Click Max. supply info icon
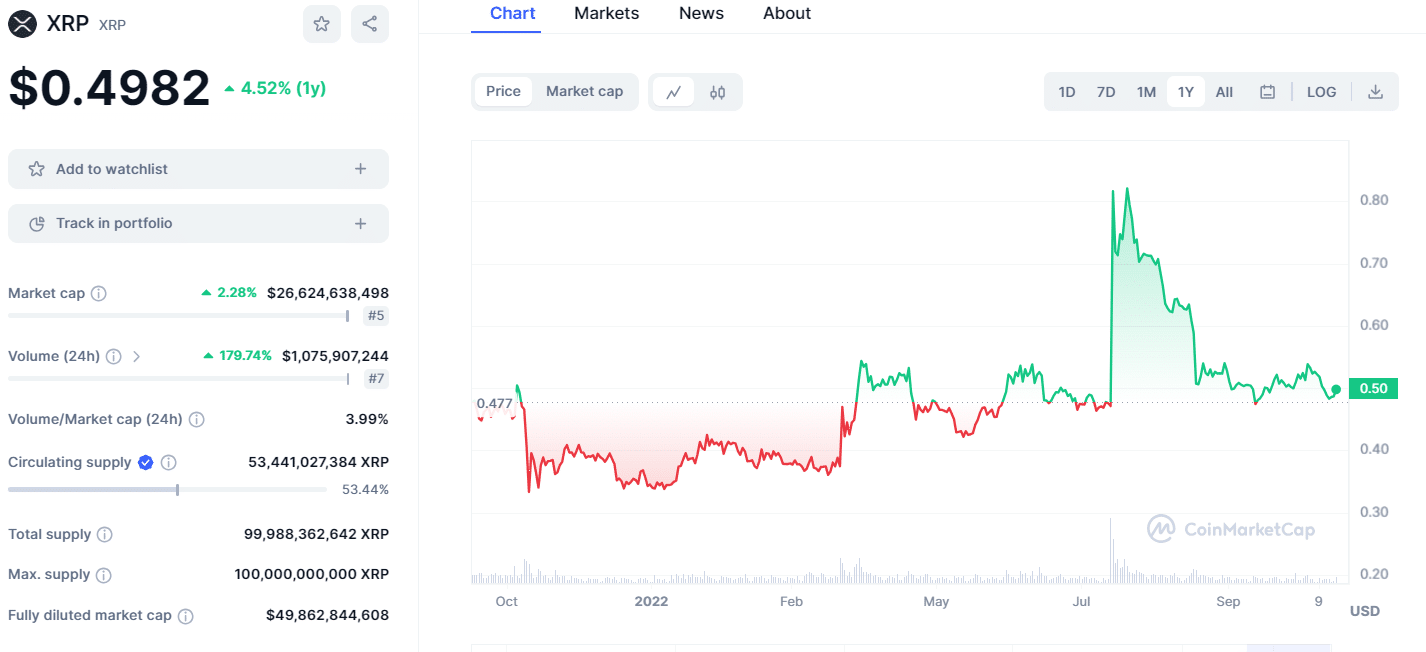This screenshot has height=652, width=1426. tap(104, 575)
